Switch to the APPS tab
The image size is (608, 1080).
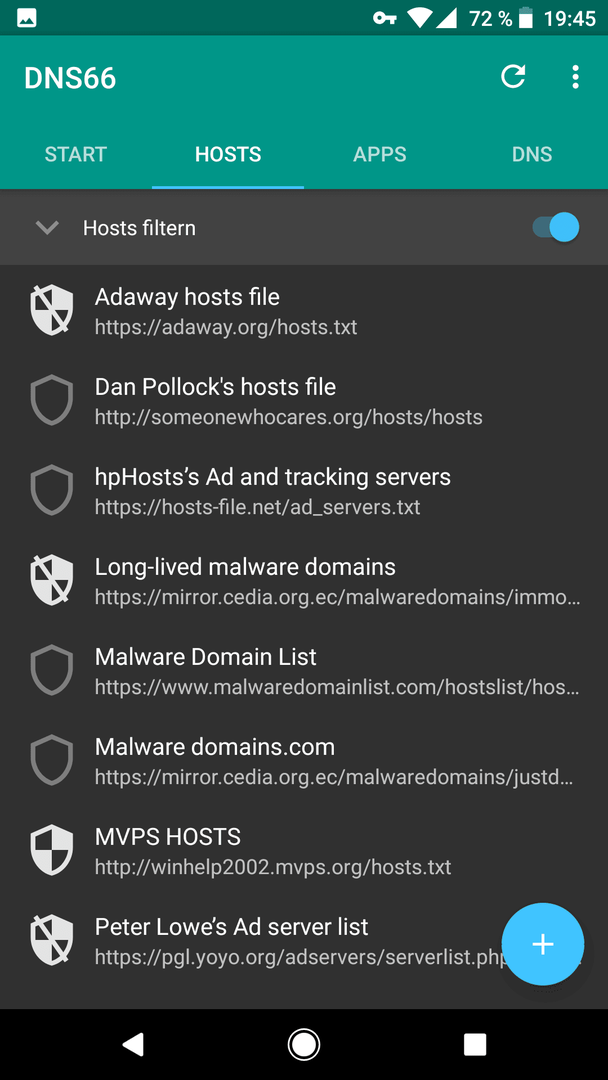click(x=379, y=154)
